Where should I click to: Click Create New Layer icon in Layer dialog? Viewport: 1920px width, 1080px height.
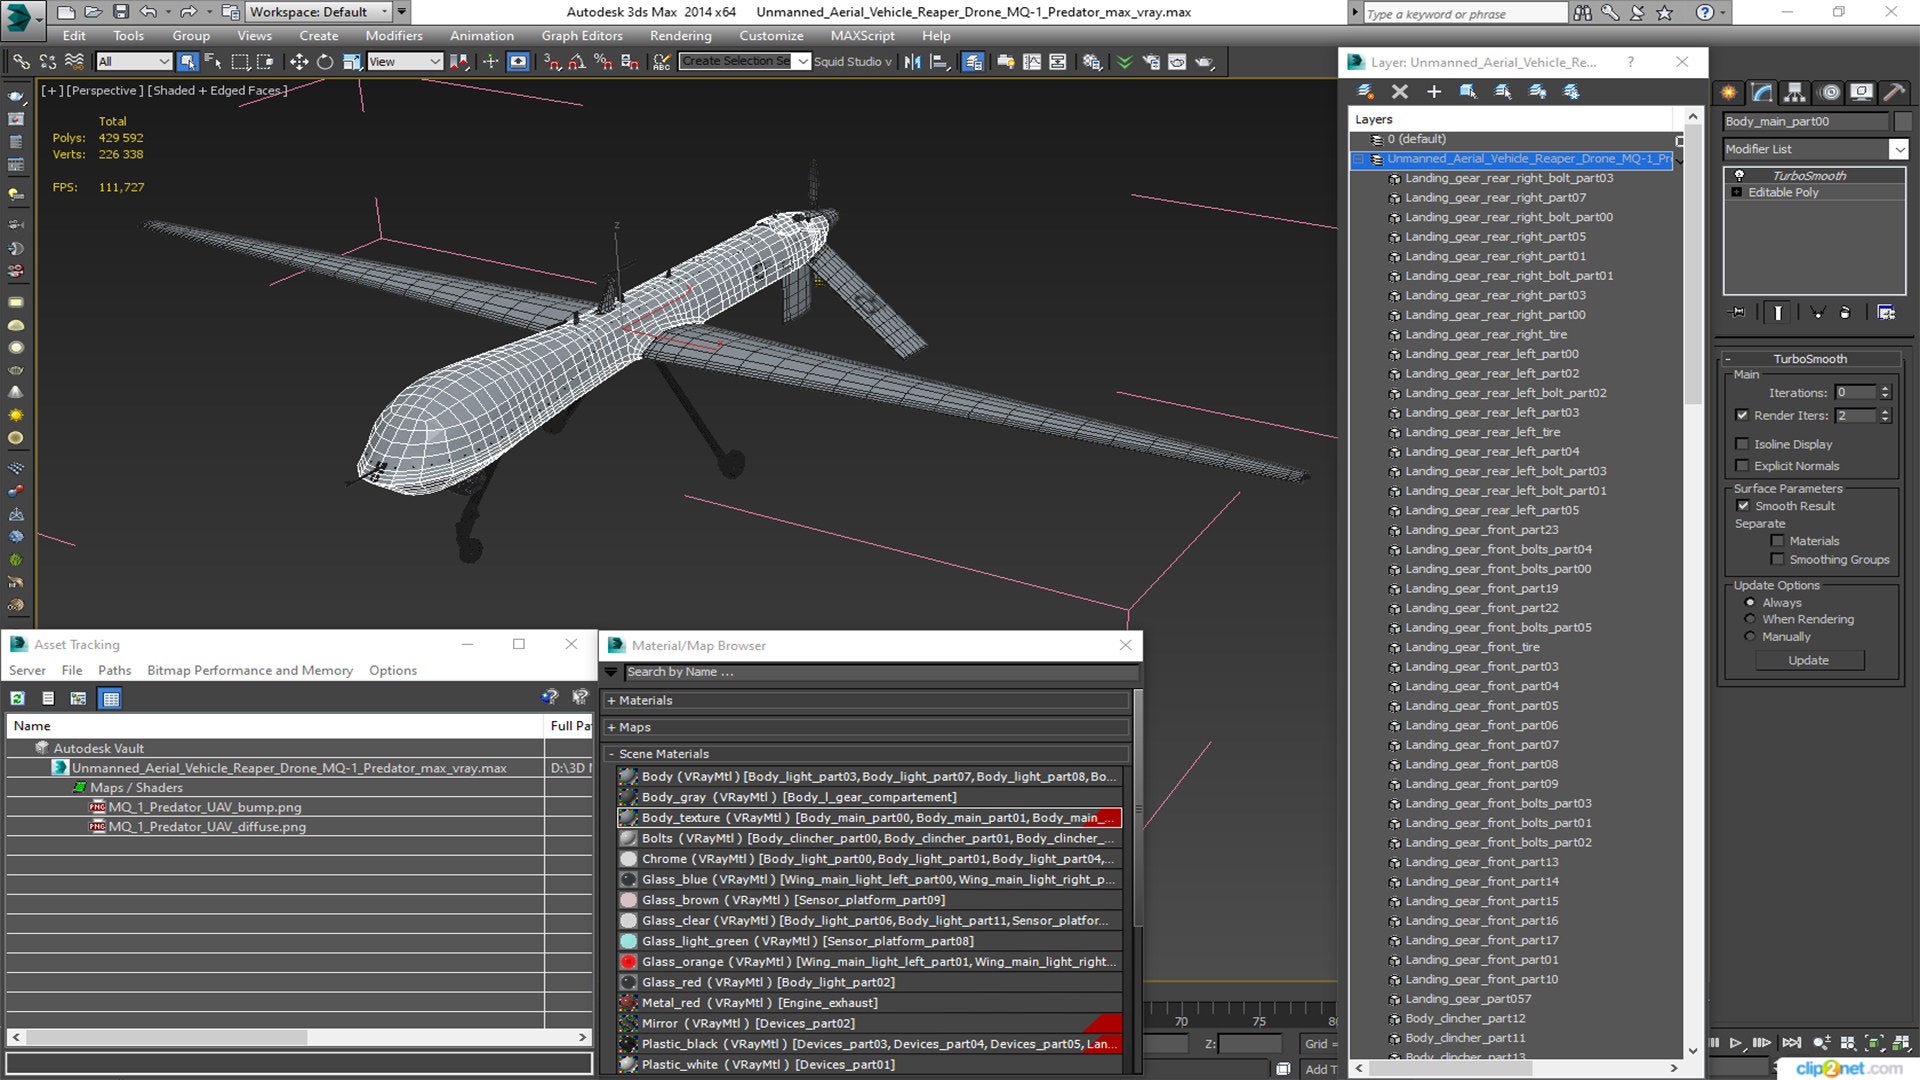pyautogui.click(x=1365, y=92)
